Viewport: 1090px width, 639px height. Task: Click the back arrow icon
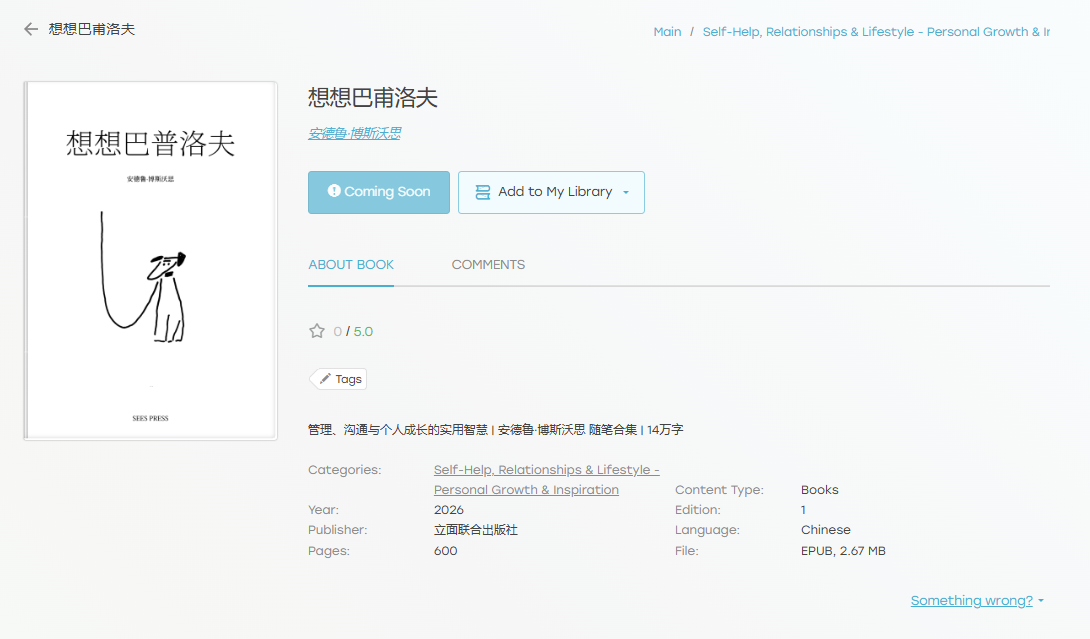tap(31, 30)
